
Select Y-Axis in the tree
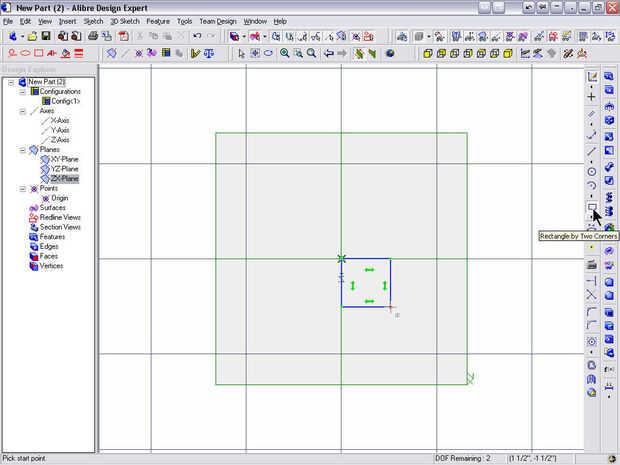pos(60,130)
